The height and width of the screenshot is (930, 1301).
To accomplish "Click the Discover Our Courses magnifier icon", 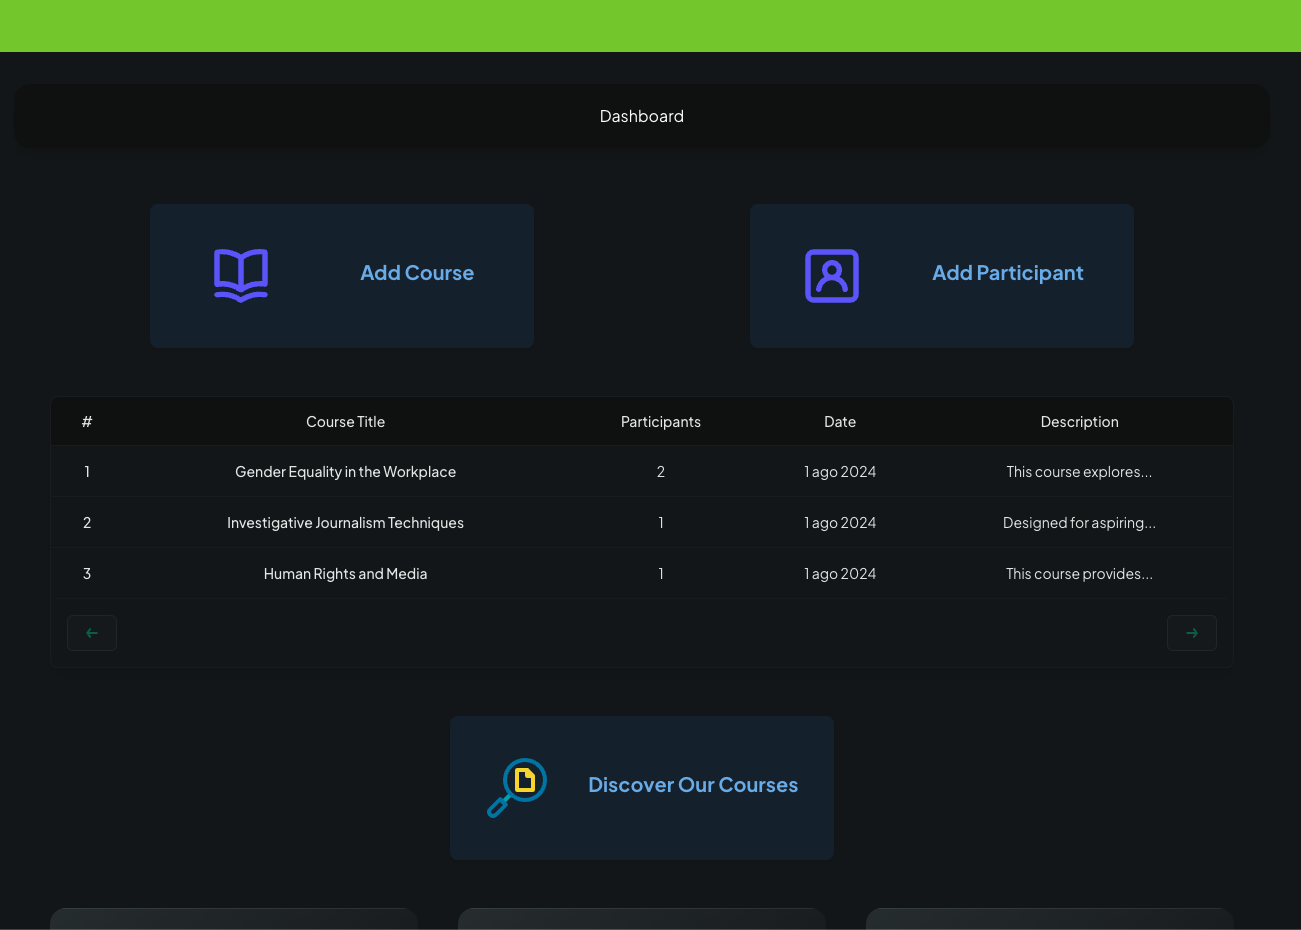I will pos(516,787).
